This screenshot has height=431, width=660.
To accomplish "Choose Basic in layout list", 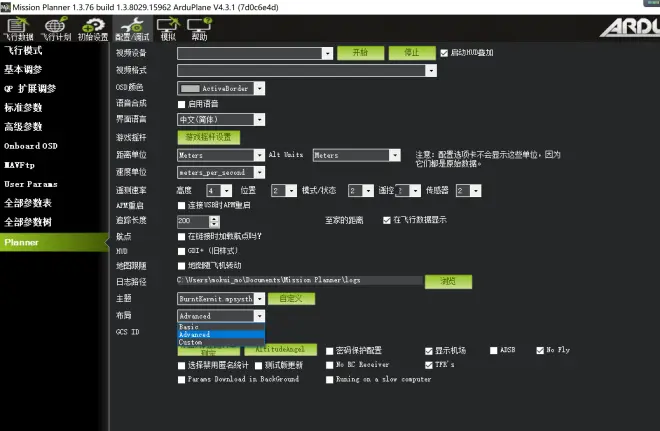I will [221, 327].
